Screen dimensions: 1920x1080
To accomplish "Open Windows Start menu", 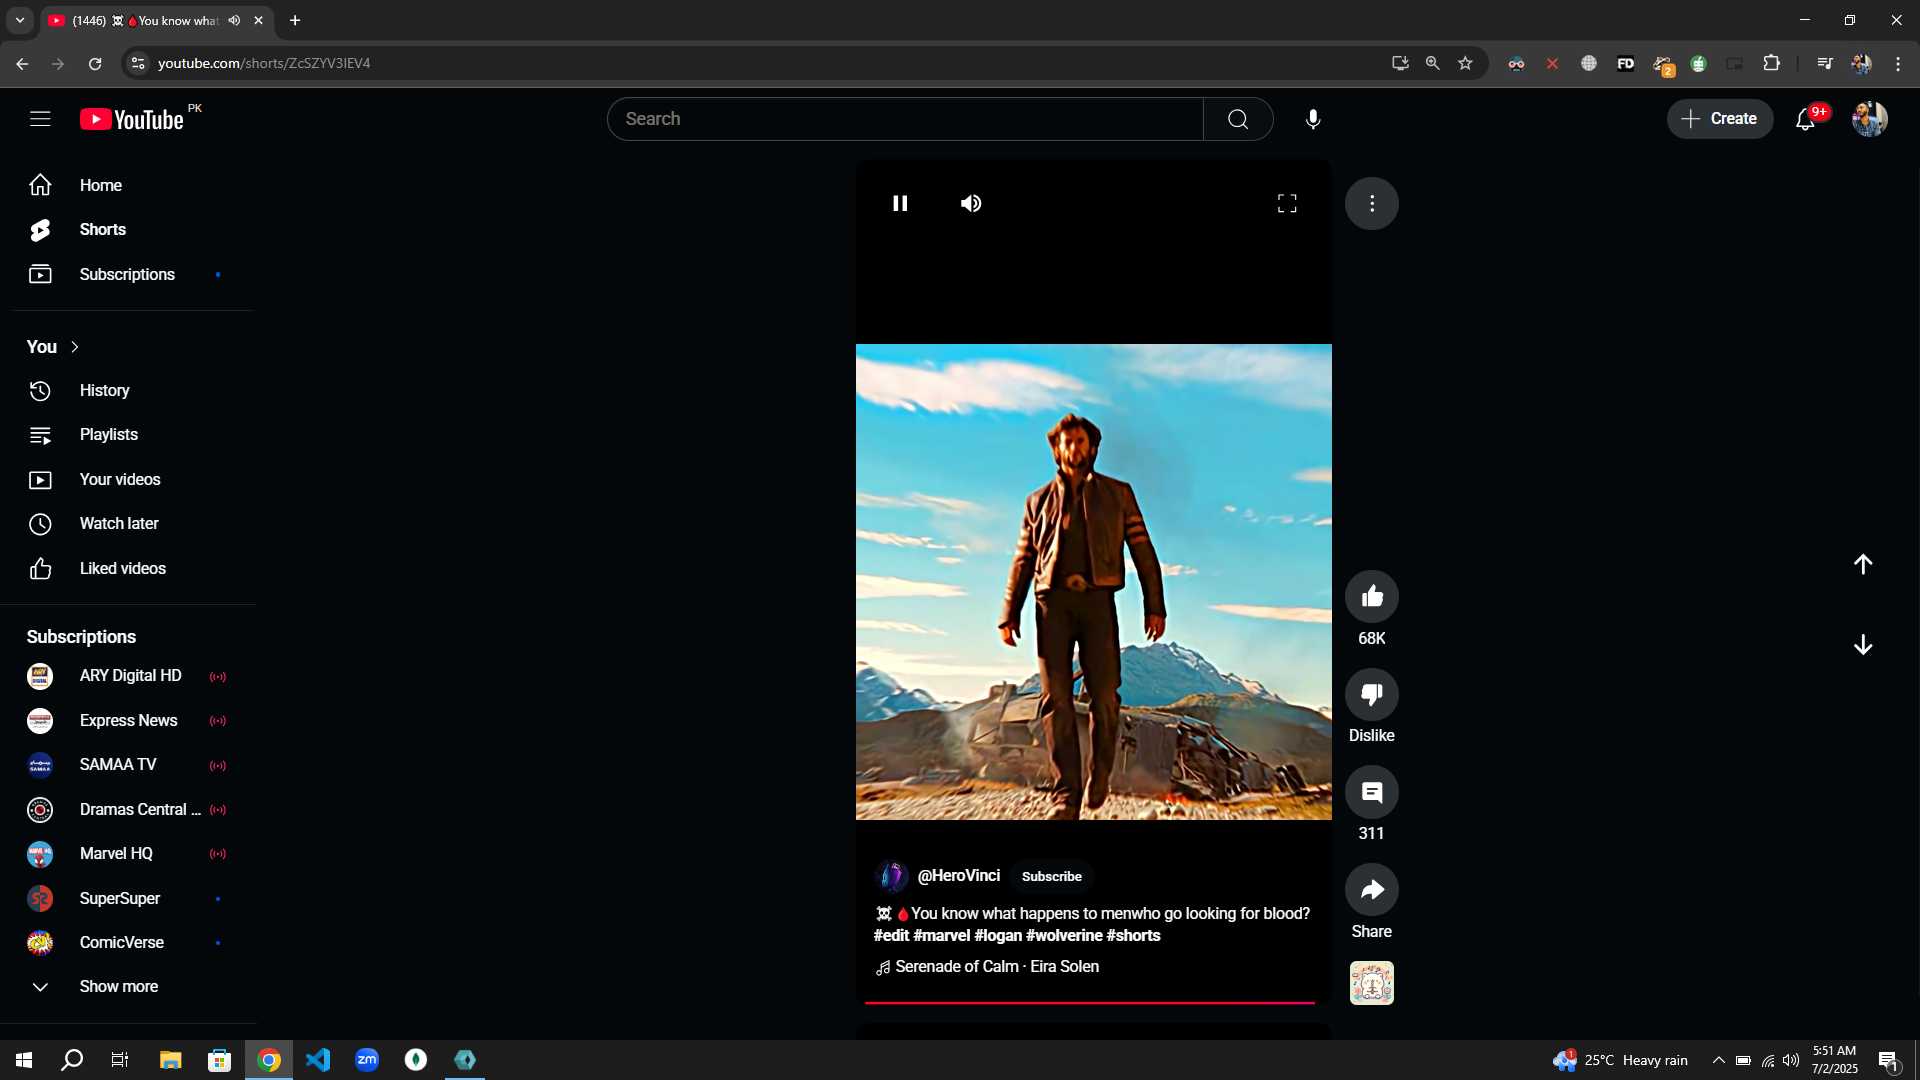I will tap(24, 1060).
